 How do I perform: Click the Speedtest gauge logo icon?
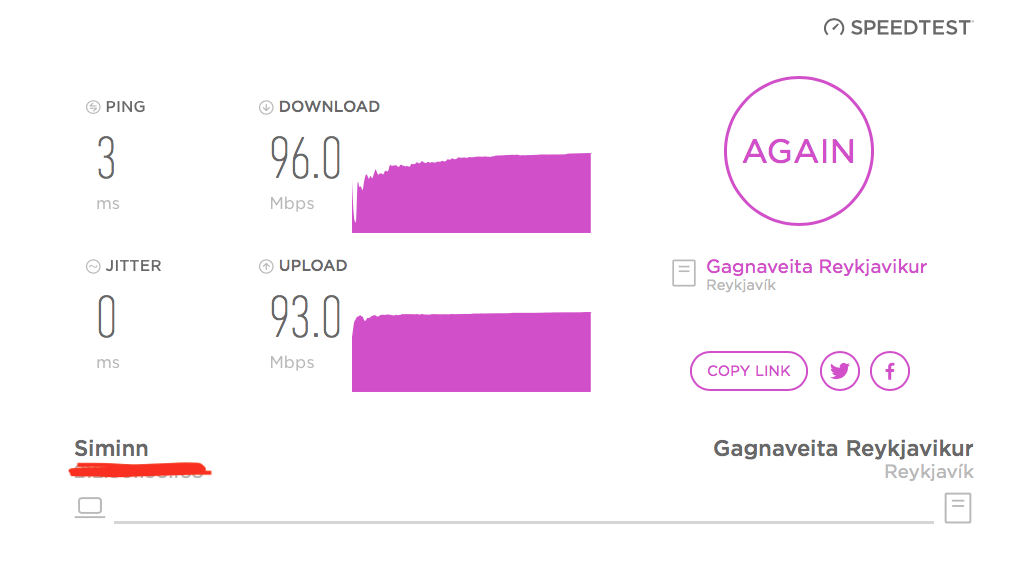(x=834, y=28)
